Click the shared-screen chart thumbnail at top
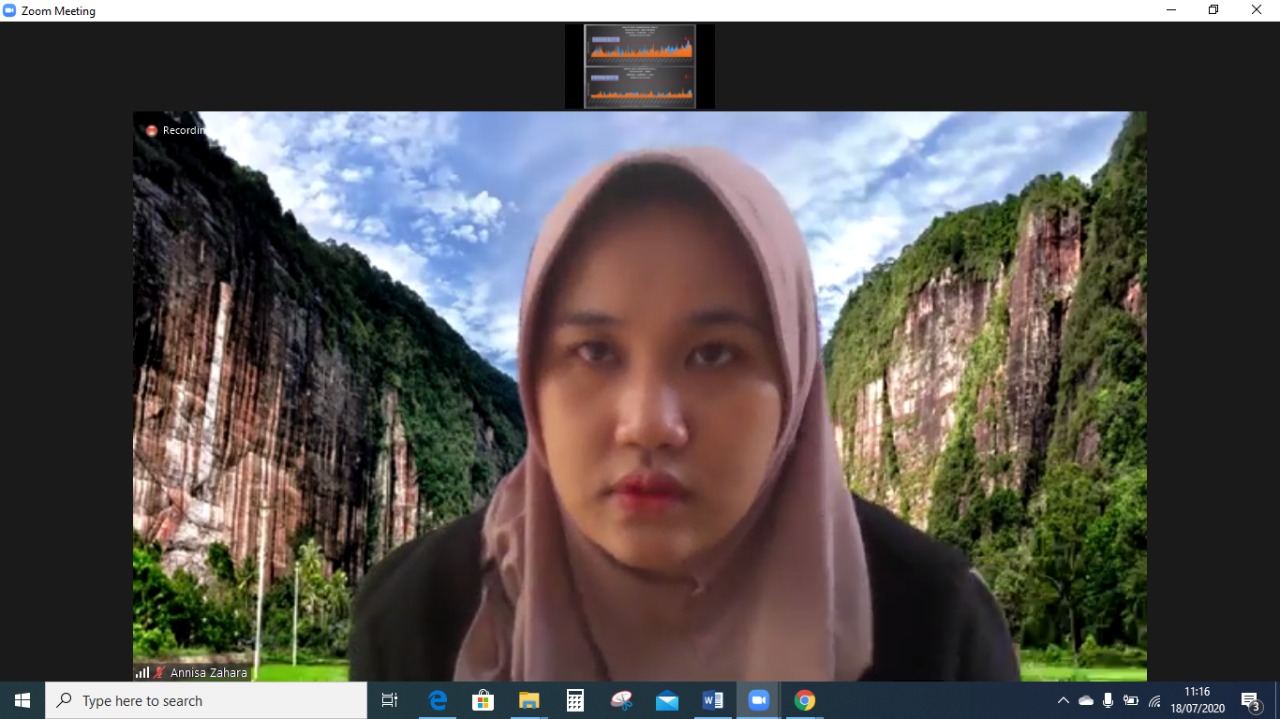 pos(640,66)
